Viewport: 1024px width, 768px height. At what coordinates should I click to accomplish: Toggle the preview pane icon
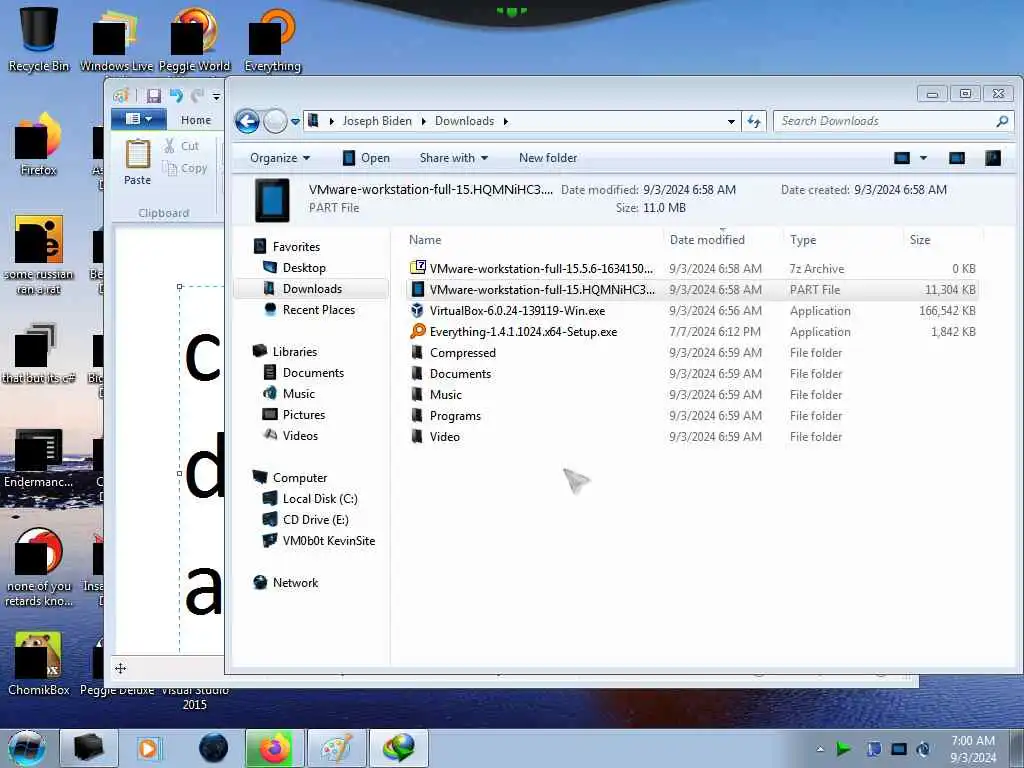point(957,158)
